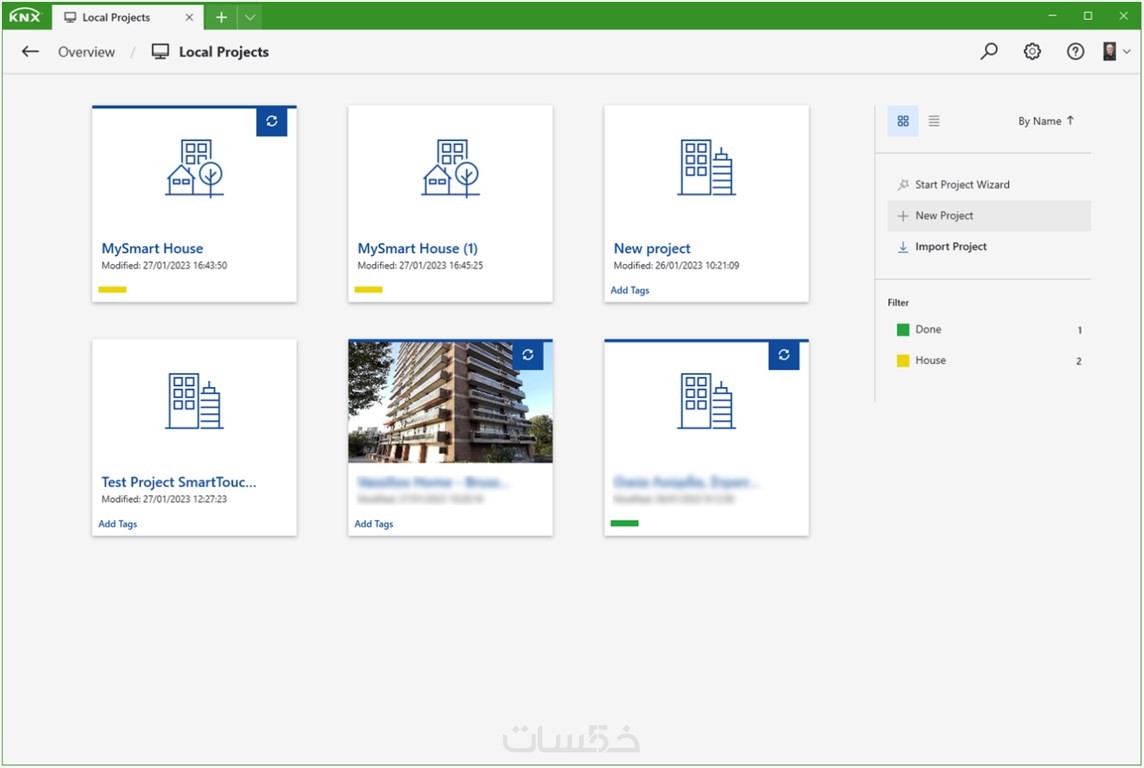This screenshot has height=768, width=1144.
Task: Add Tags on the building photo card
Action: coord(374,524)
